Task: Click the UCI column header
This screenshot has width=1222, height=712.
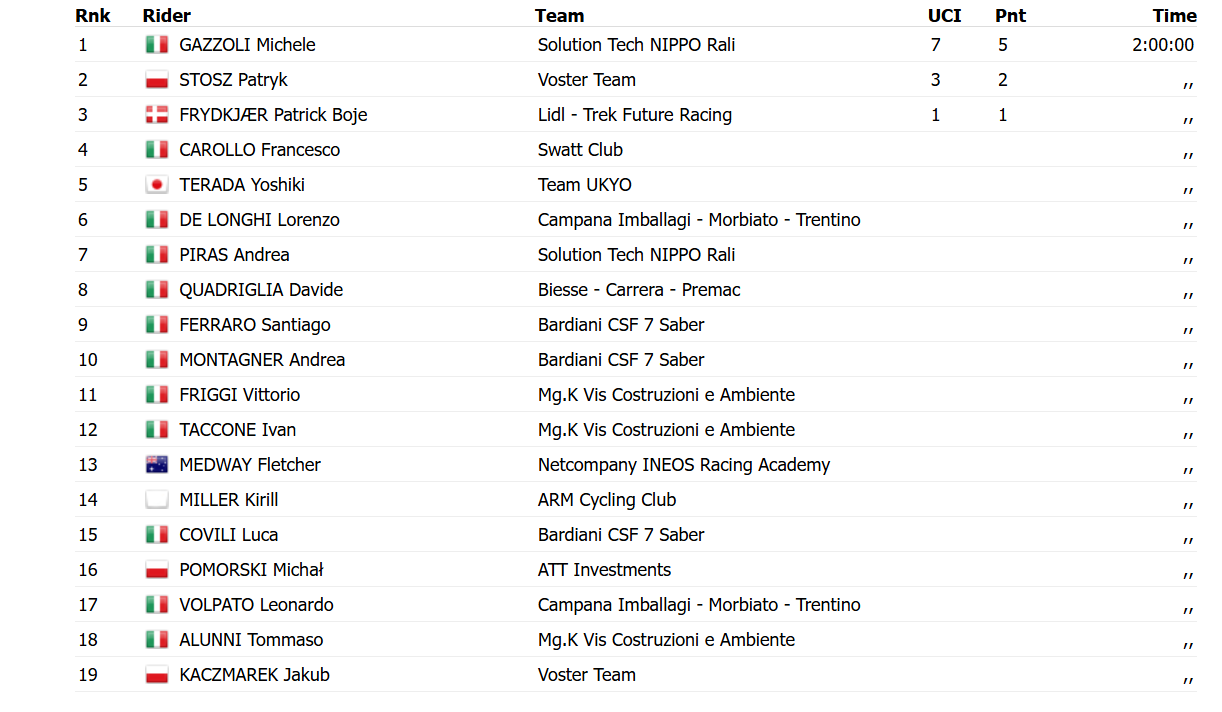Action: [945, 16]
